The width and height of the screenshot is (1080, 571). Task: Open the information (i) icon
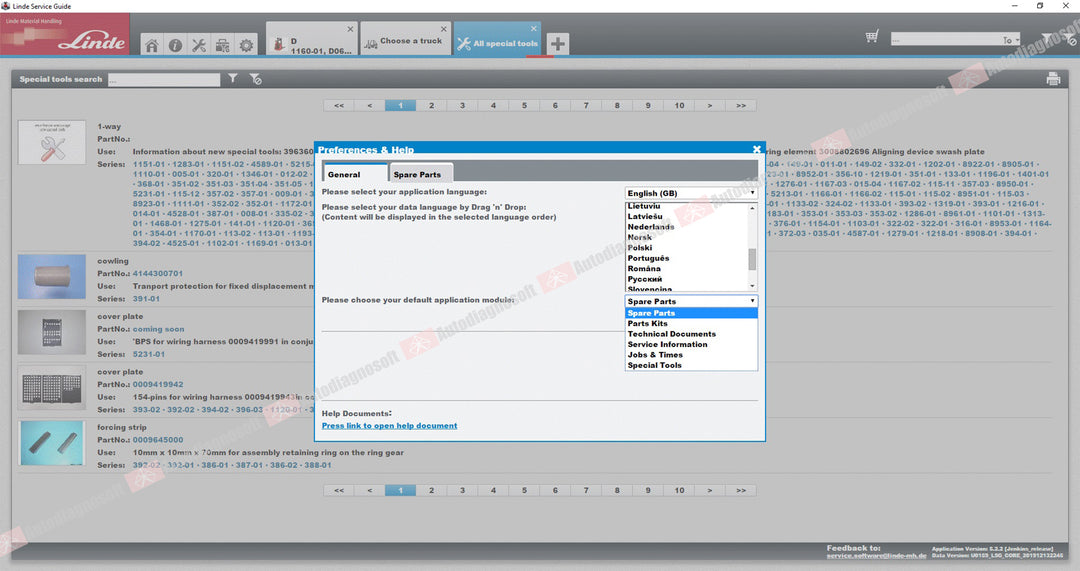176,45
